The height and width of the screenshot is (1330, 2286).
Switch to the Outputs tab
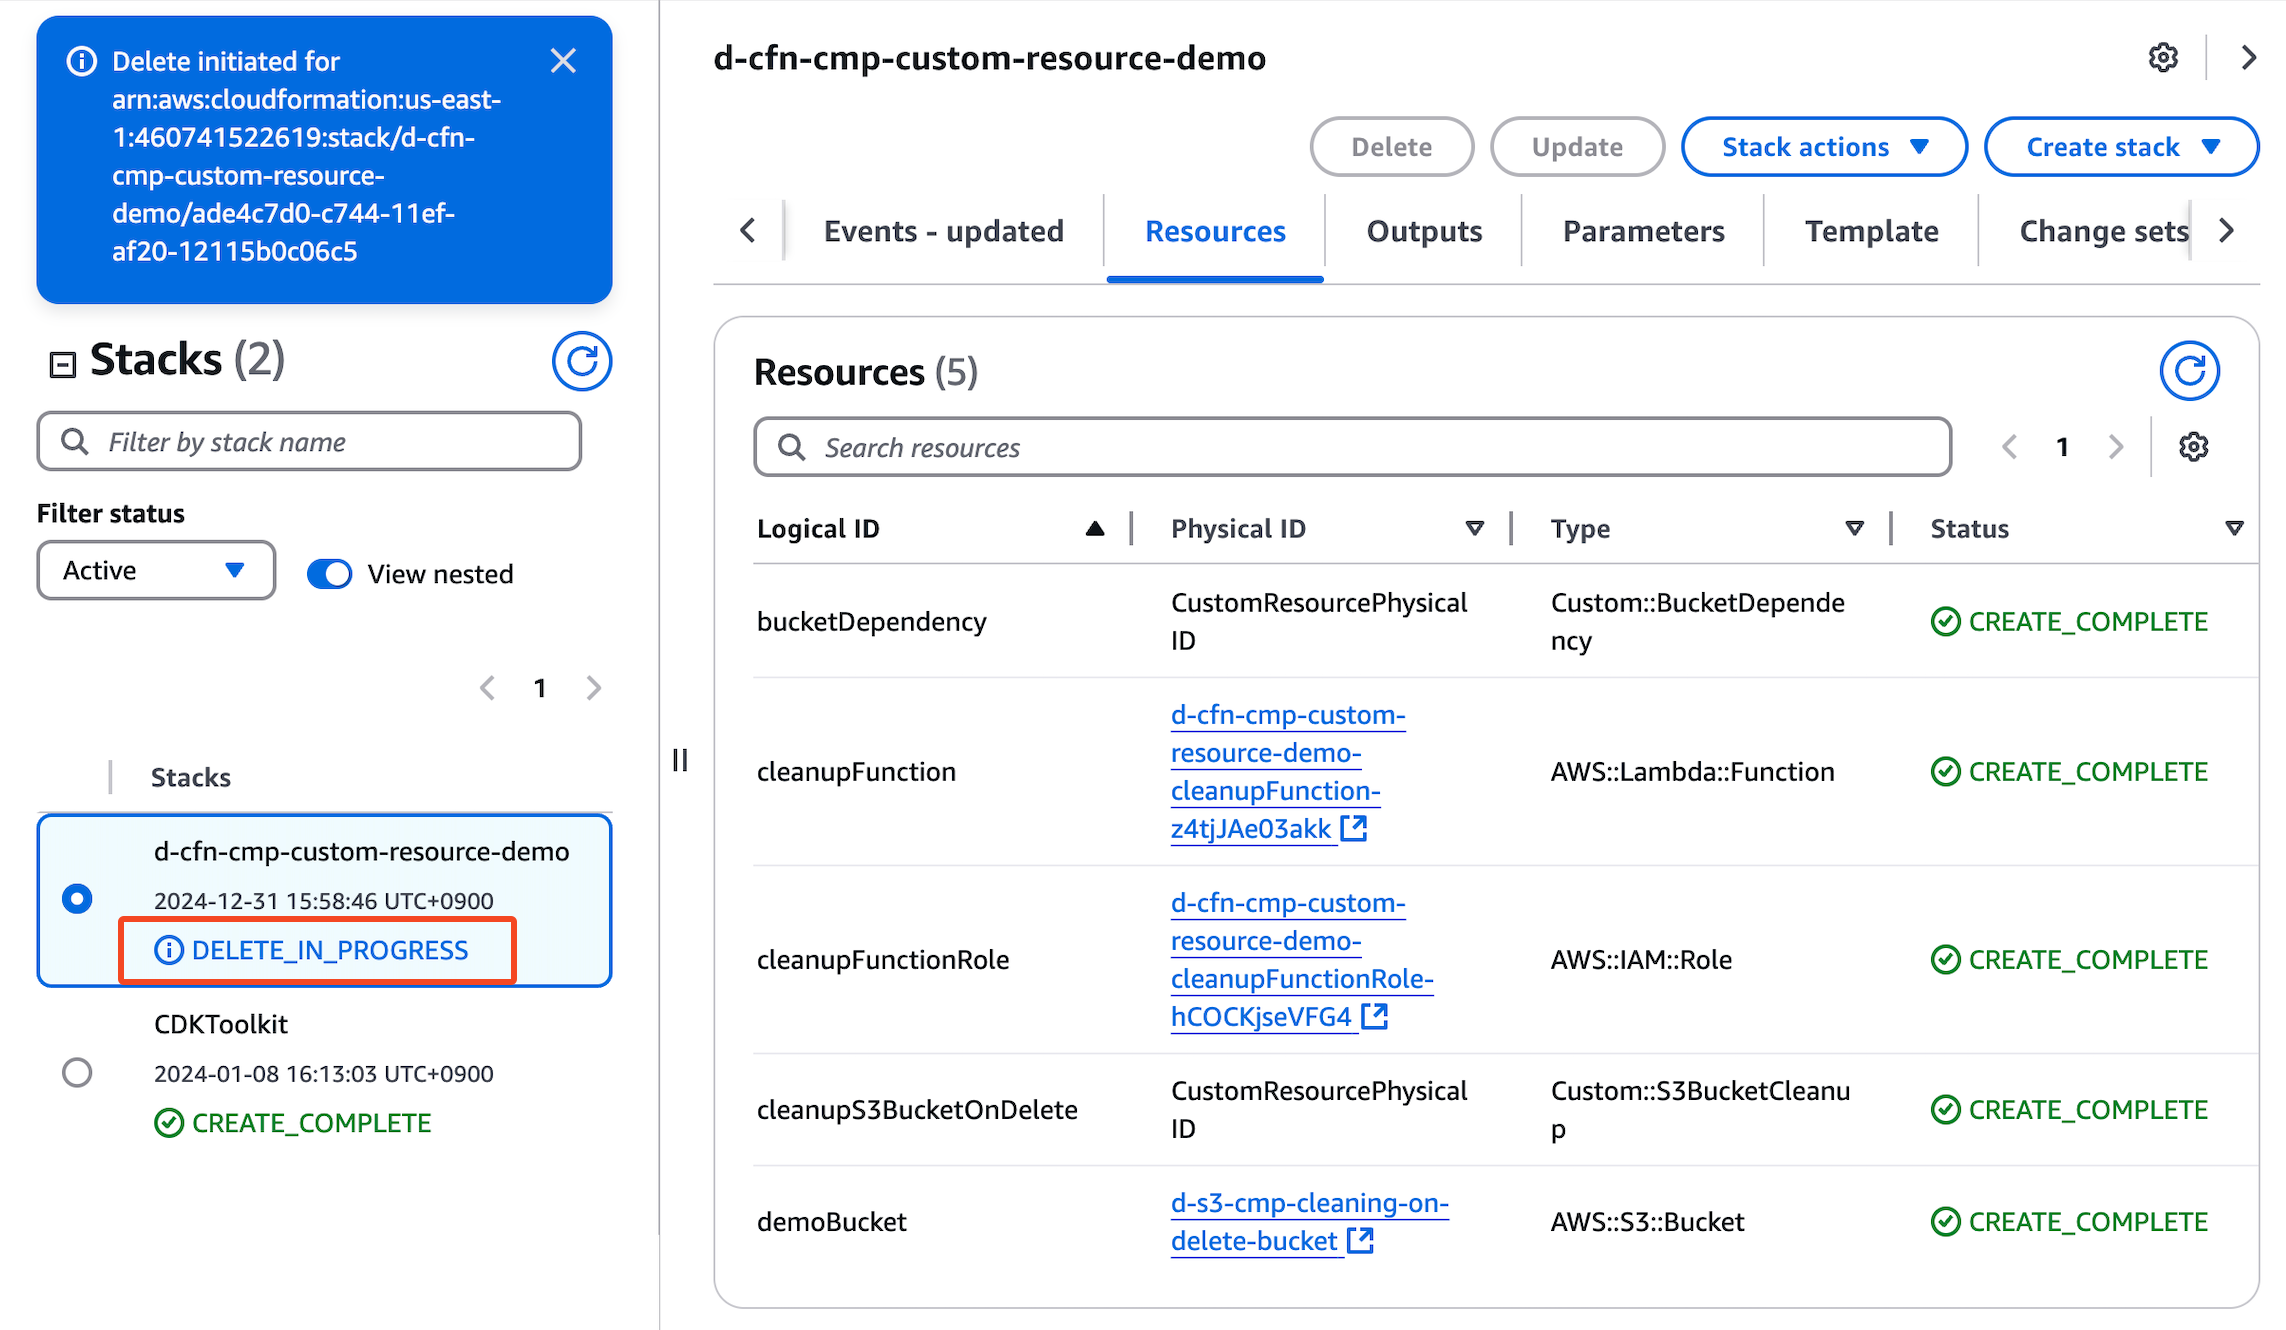click(1423, 232)
